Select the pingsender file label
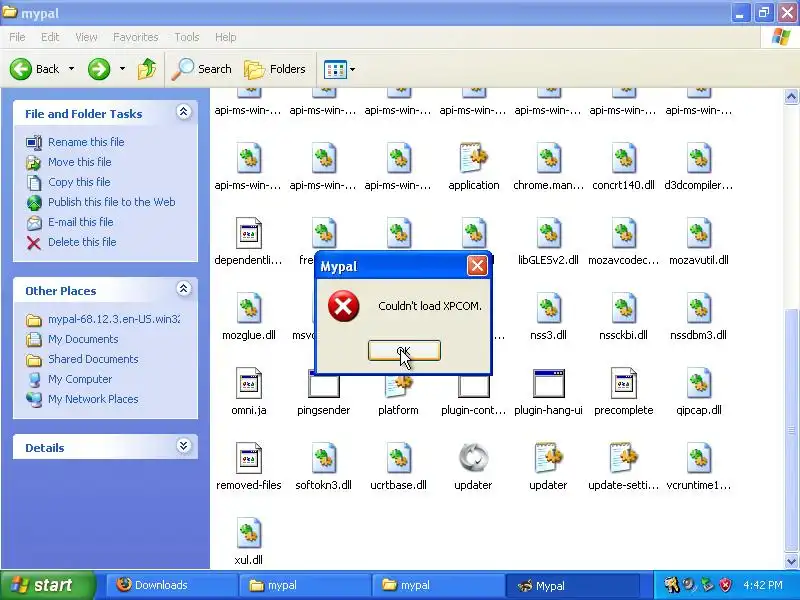The height and width of the screenshot is (600, 800). (x=323, y=410)
